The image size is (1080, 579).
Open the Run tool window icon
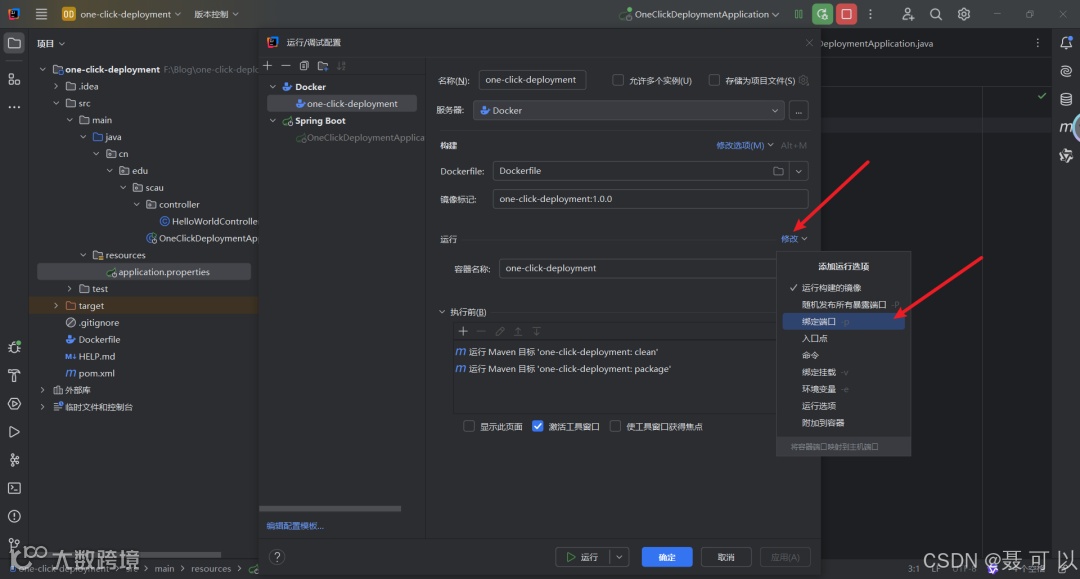point(14,432)
